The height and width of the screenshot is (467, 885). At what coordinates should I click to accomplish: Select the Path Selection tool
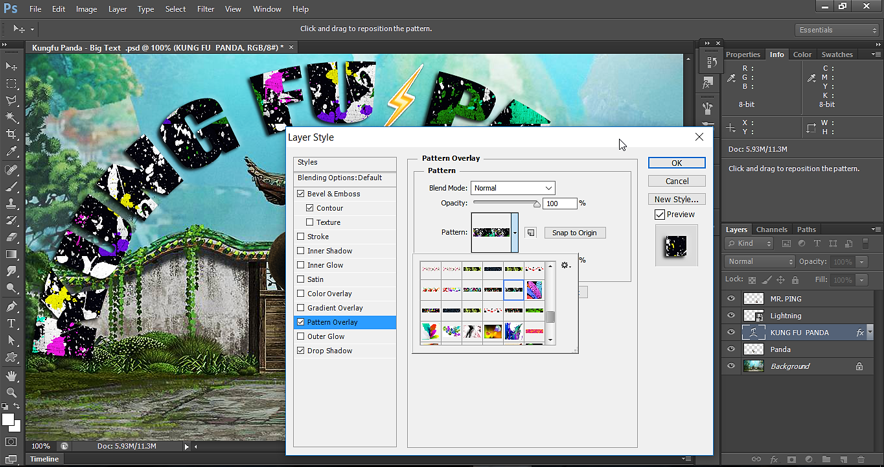[x=11, y=341]
